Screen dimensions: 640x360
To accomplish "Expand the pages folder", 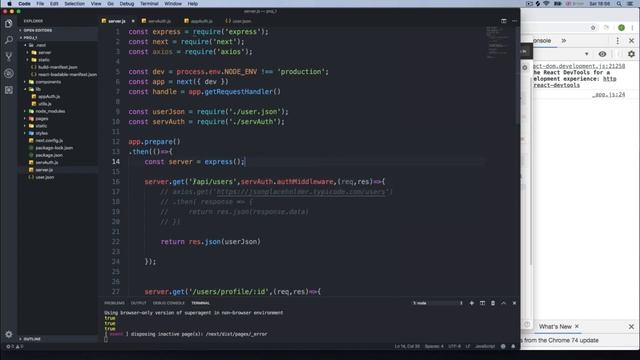I will [41, 118].
